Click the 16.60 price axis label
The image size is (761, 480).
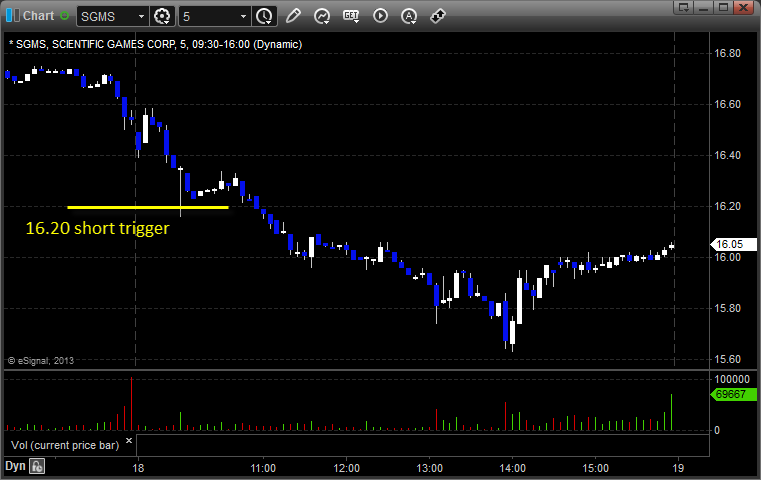728,104
